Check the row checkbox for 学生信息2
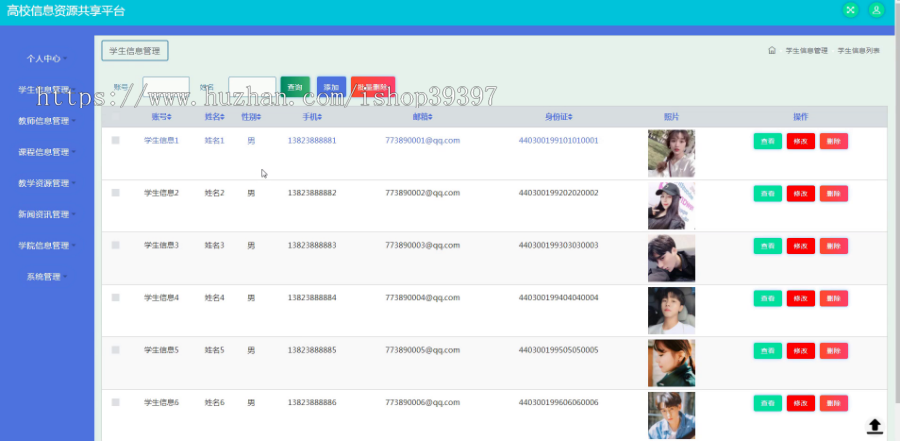 (115, 193)
